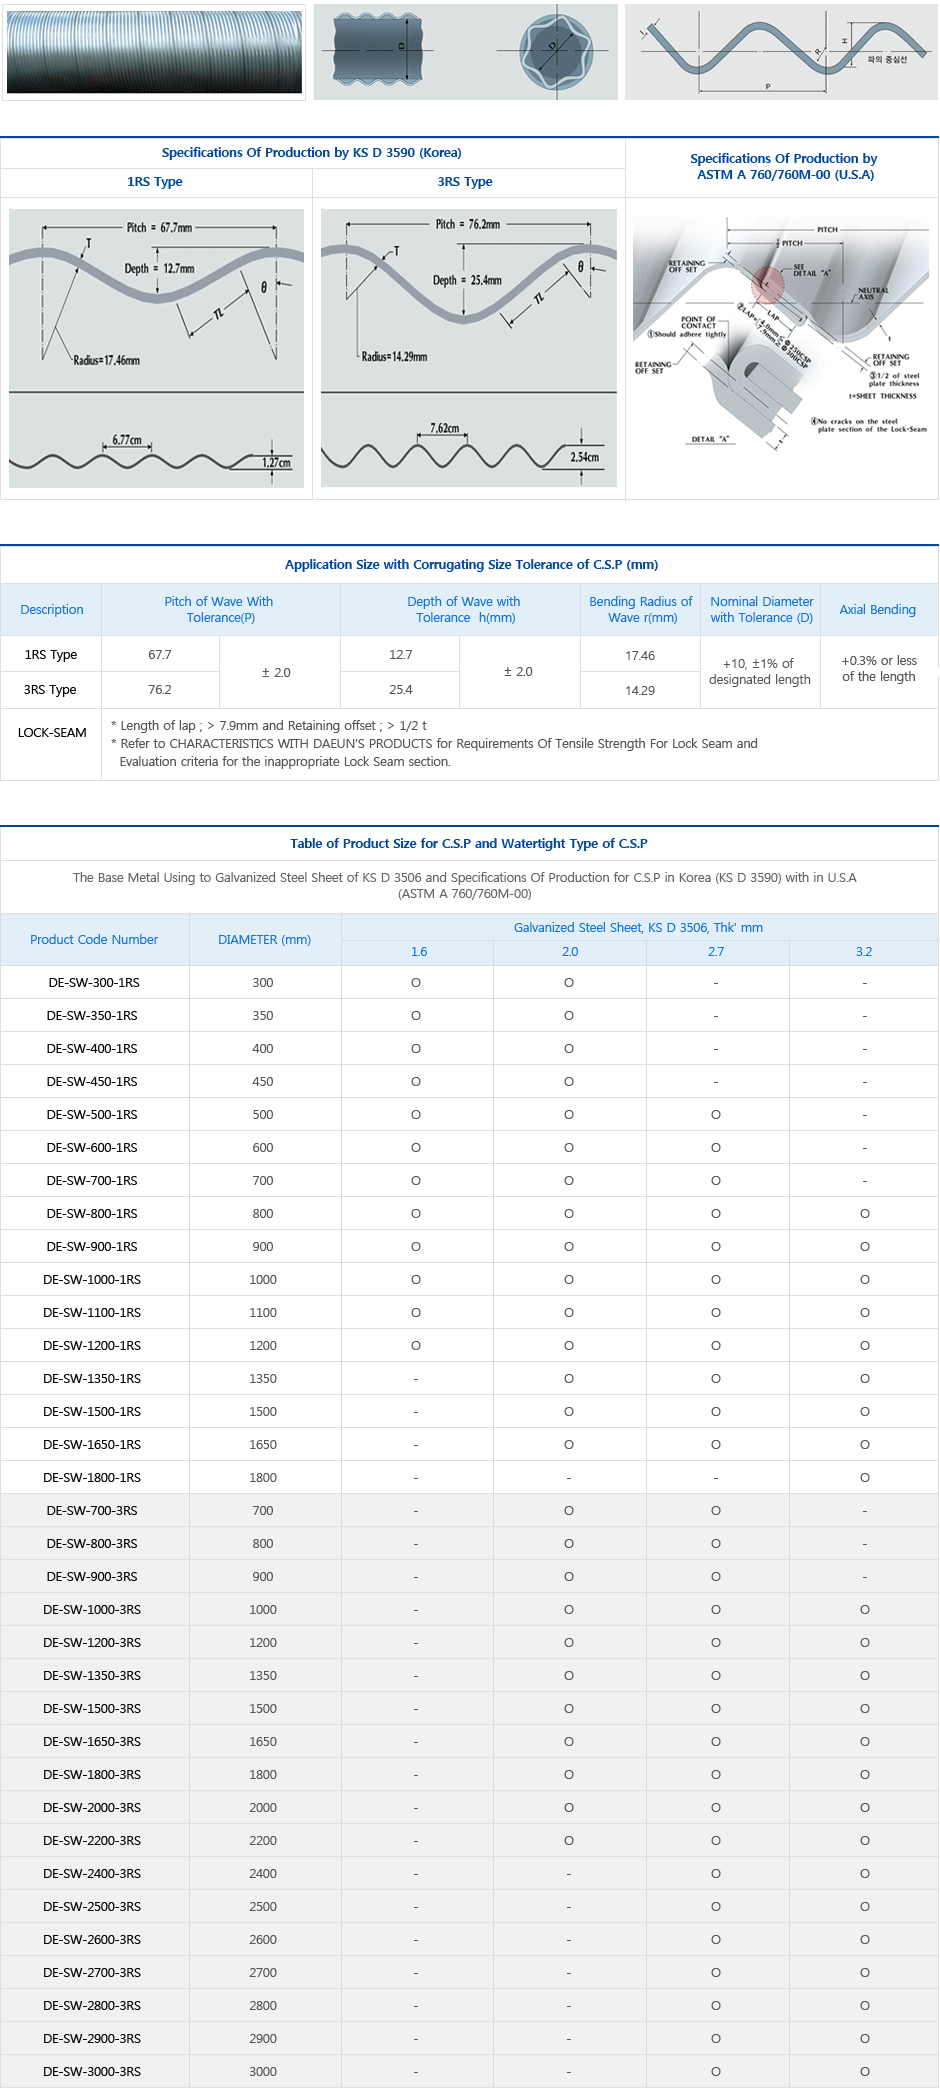Select heading Specifications Of Production by KS D 3590
This screenshot has width=940, height=2099.
tap(312, 153)
